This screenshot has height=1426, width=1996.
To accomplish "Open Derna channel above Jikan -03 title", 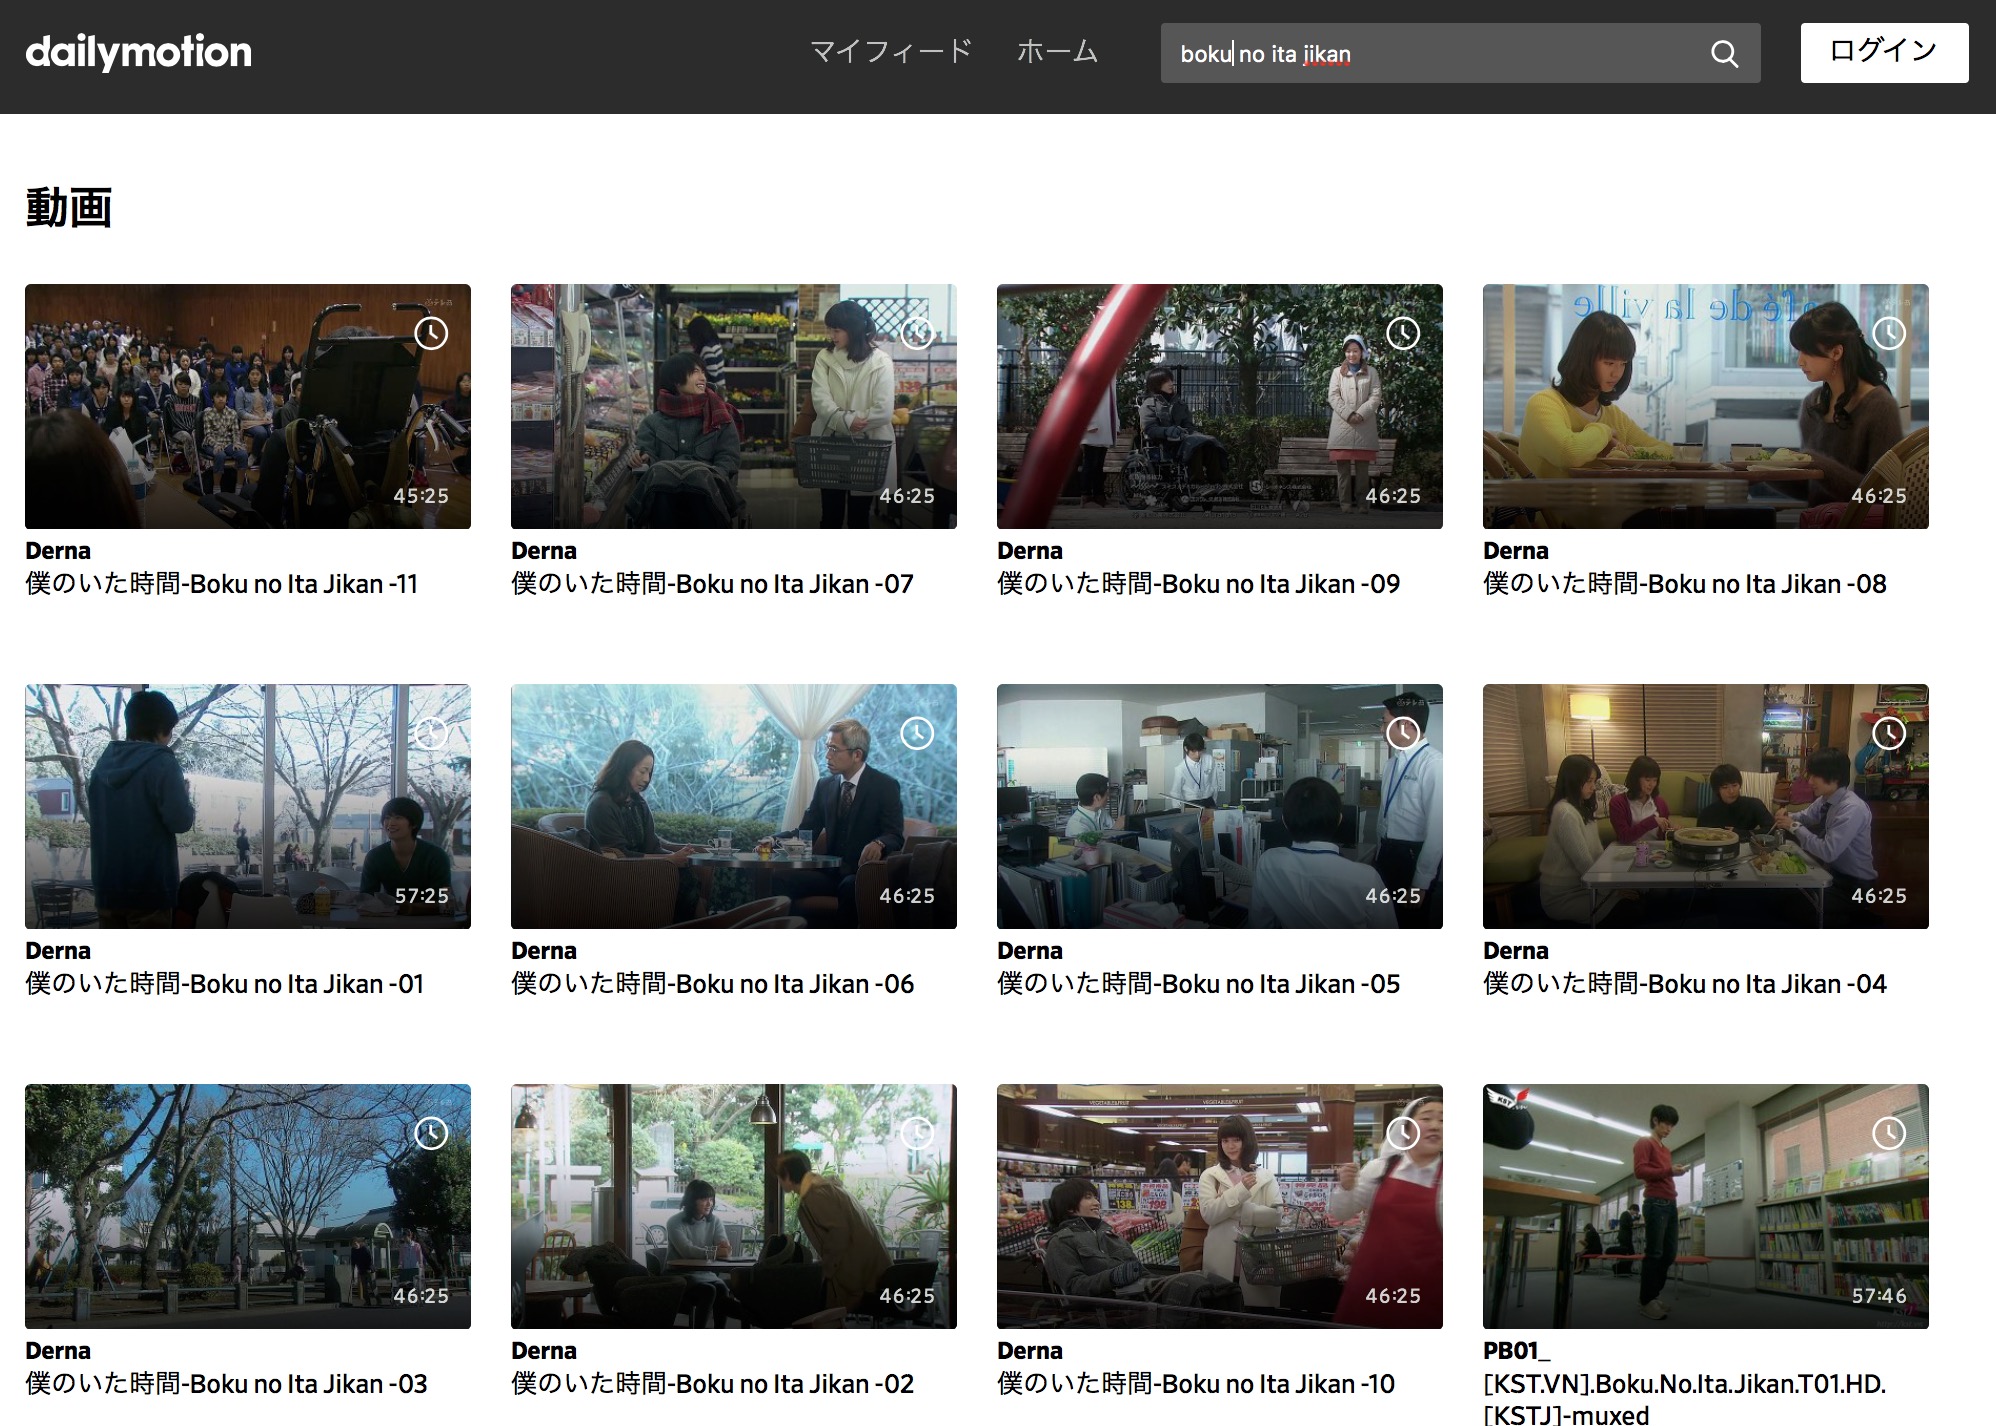I will pos(58,1351).
